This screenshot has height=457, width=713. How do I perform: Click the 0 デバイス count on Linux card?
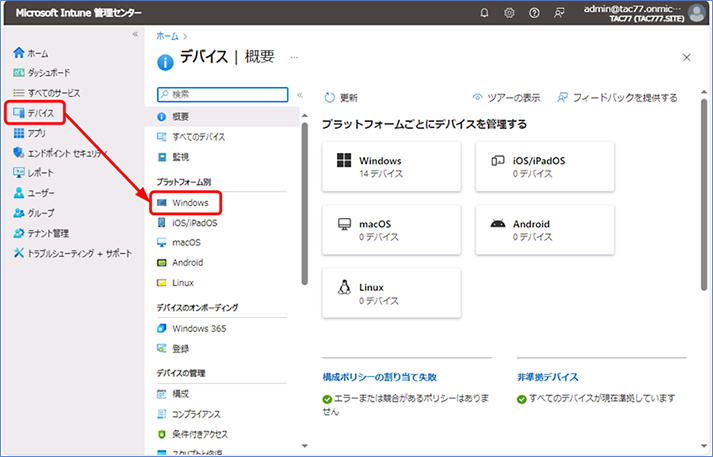[x=379, y=301]
